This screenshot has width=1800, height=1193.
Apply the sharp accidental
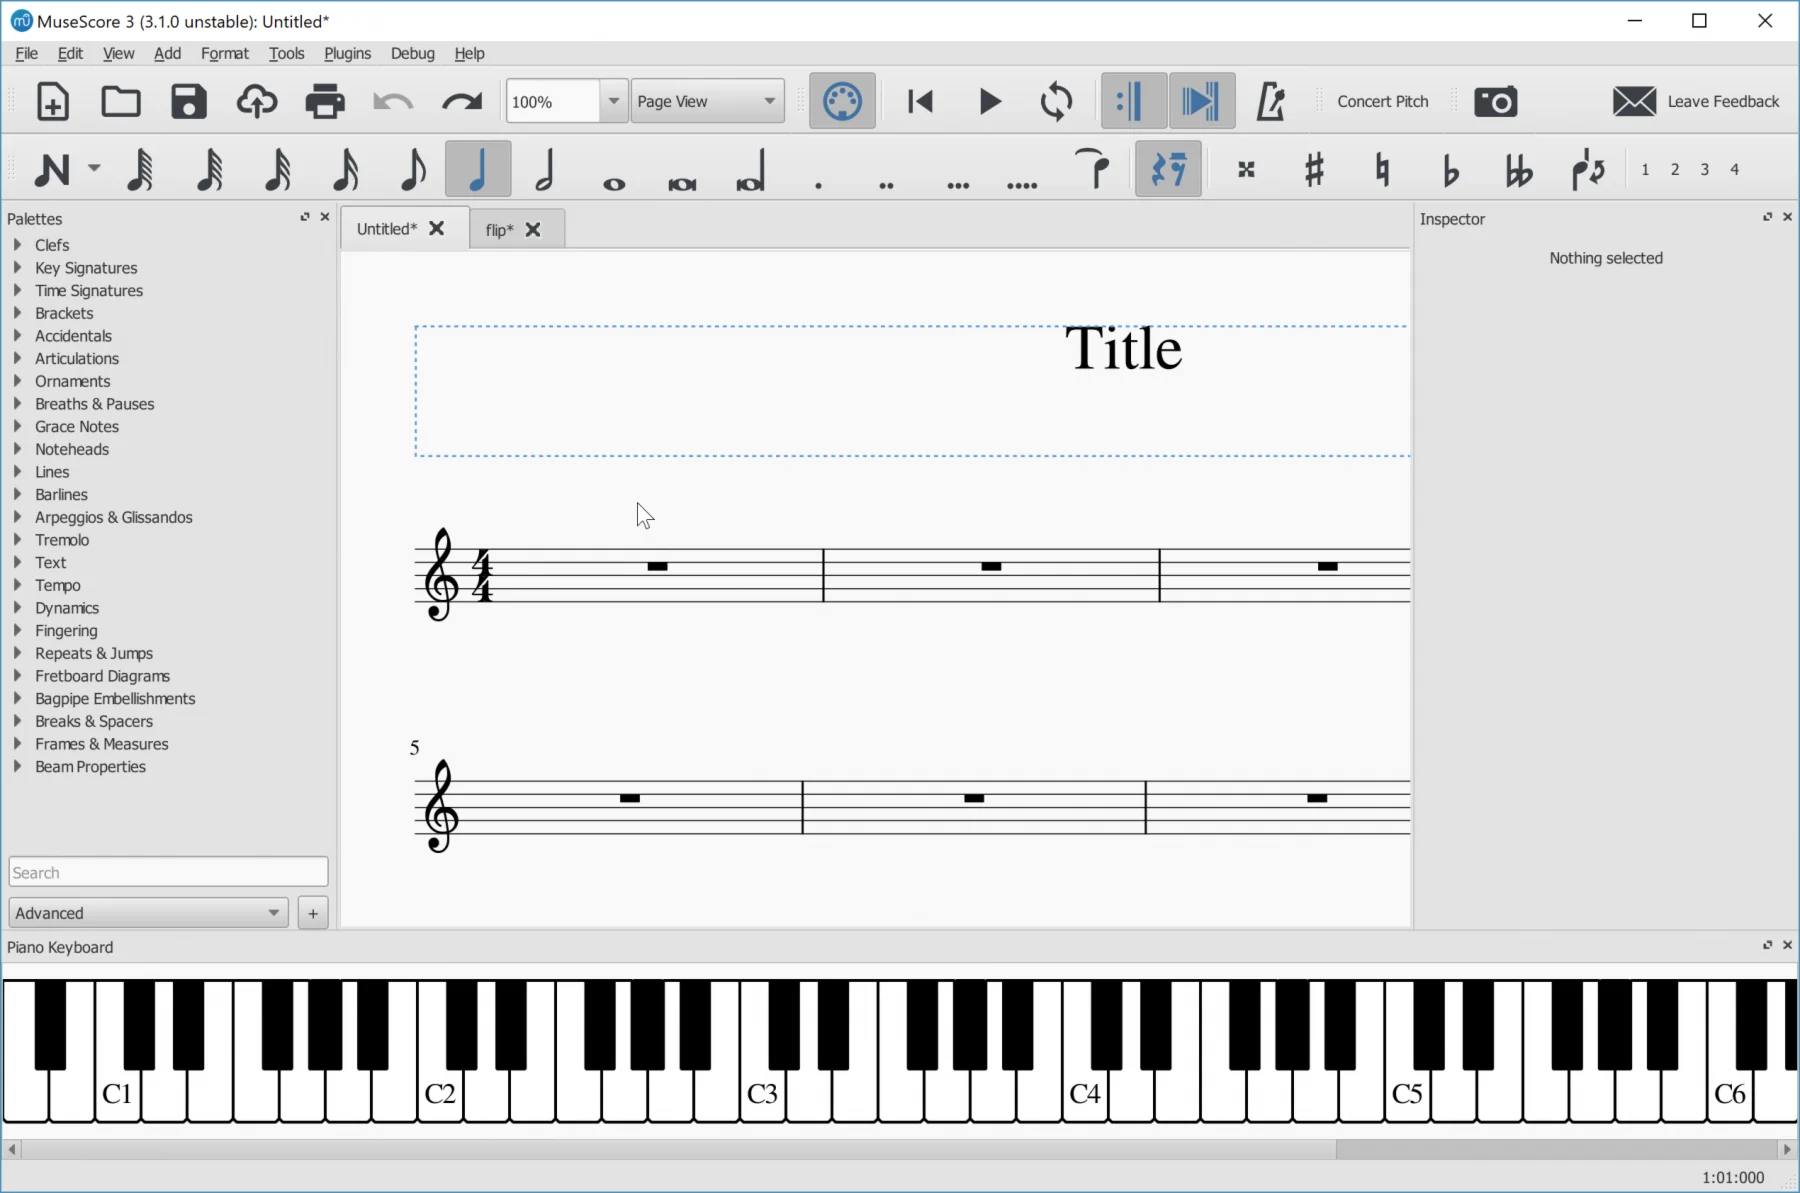(x=1314, y=169)
